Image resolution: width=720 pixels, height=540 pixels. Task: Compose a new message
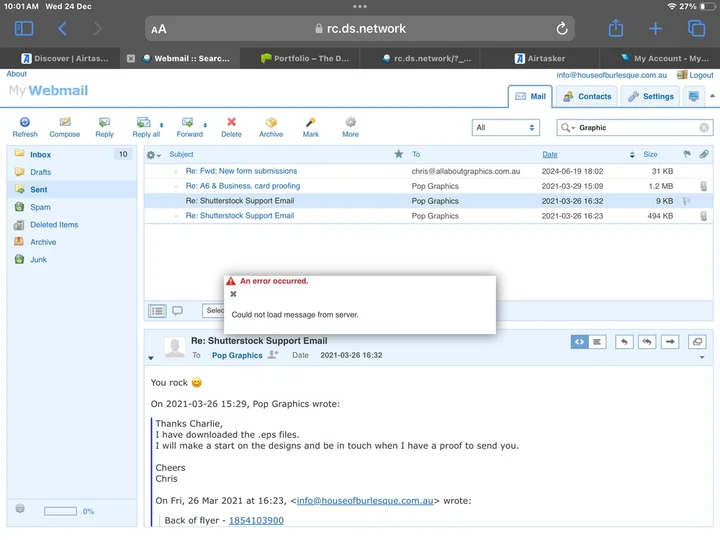65,127
